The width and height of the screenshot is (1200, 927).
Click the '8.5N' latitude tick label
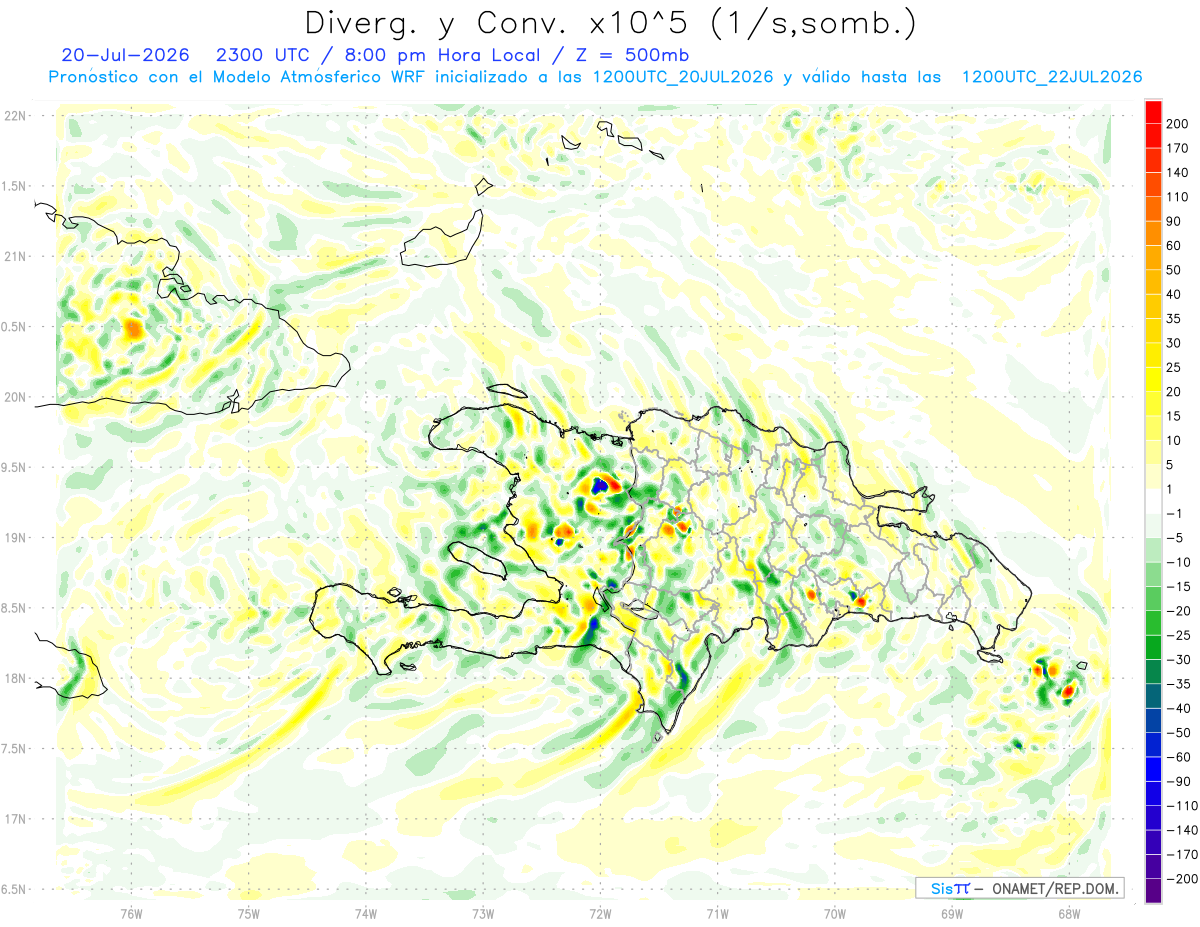[14, 608]
